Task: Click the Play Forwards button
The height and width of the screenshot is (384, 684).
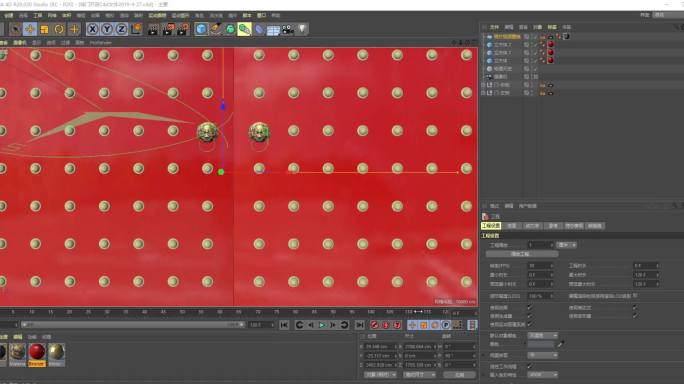Action: tap(322, 325)
